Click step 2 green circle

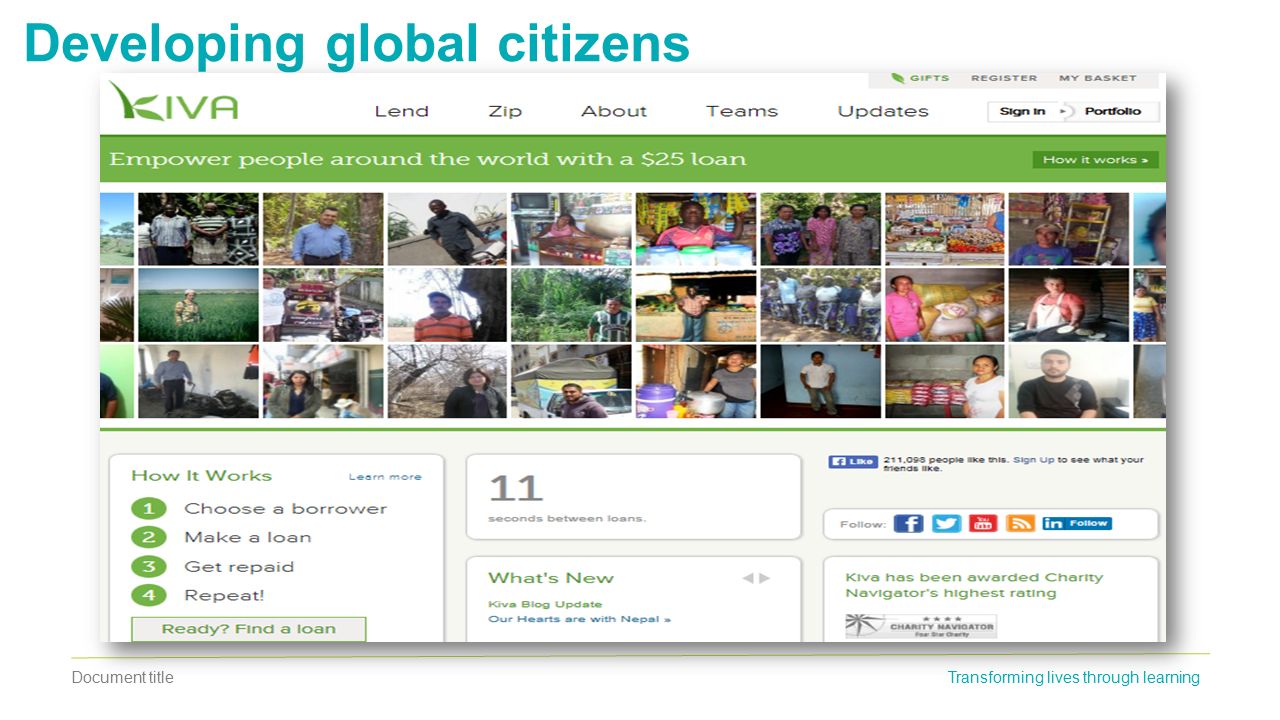148,537
